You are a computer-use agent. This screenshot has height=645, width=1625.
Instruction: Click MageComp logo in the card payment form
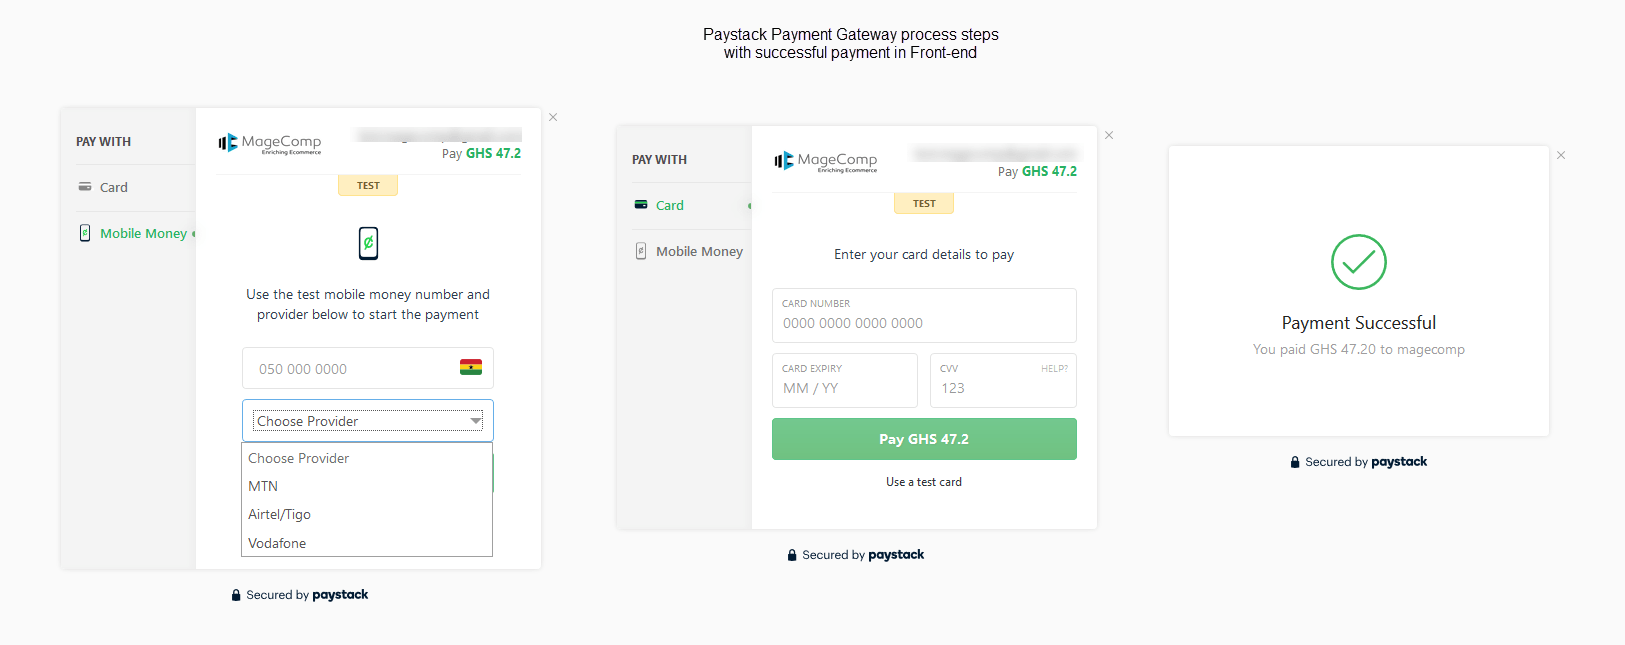(825, 161)
